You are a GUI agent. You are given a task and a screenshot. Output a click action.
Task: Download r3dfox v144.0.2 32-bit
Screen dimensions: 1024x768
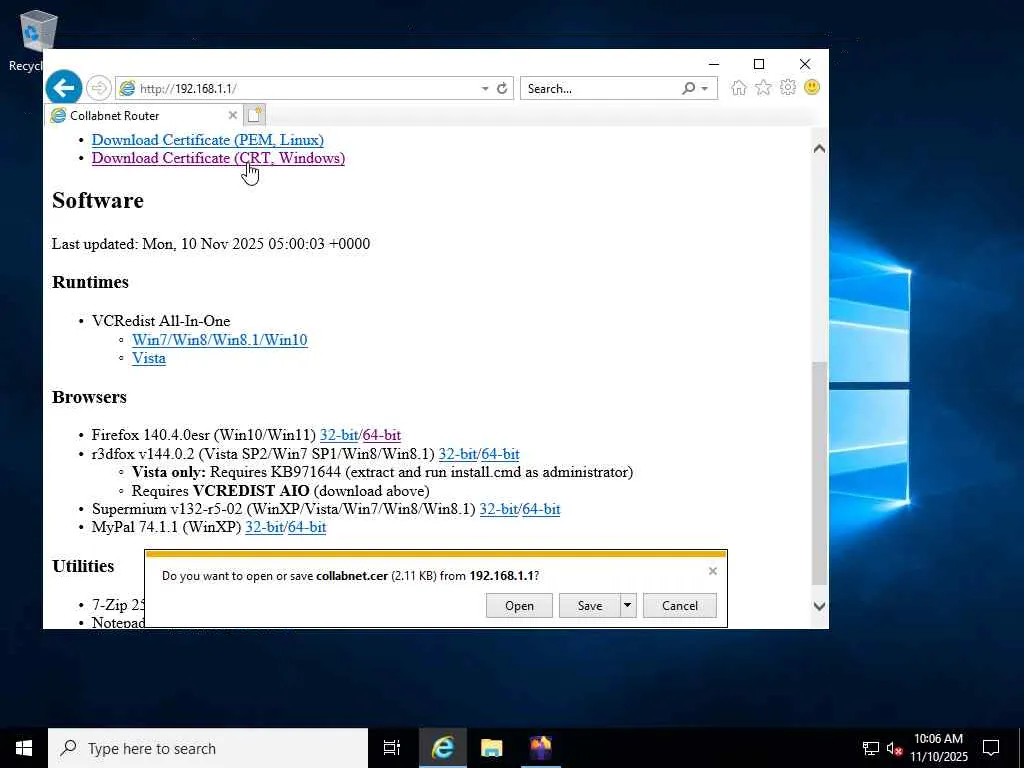point(458,454)
